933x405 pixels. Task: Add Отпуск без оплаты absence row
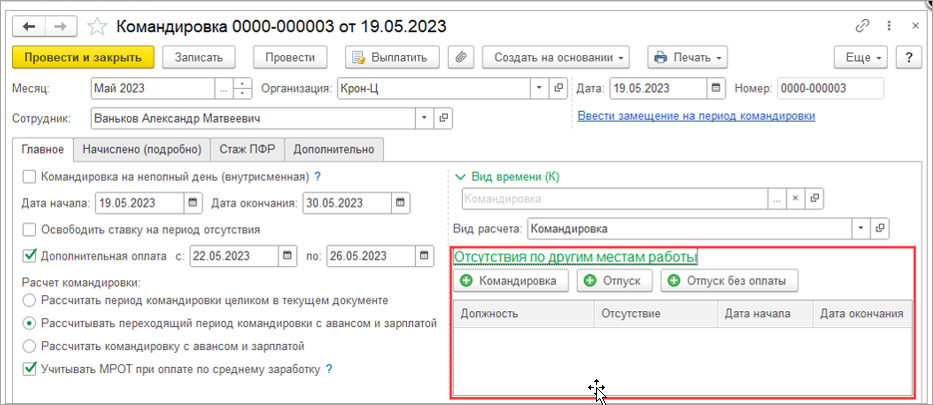(x=729, y=281)
